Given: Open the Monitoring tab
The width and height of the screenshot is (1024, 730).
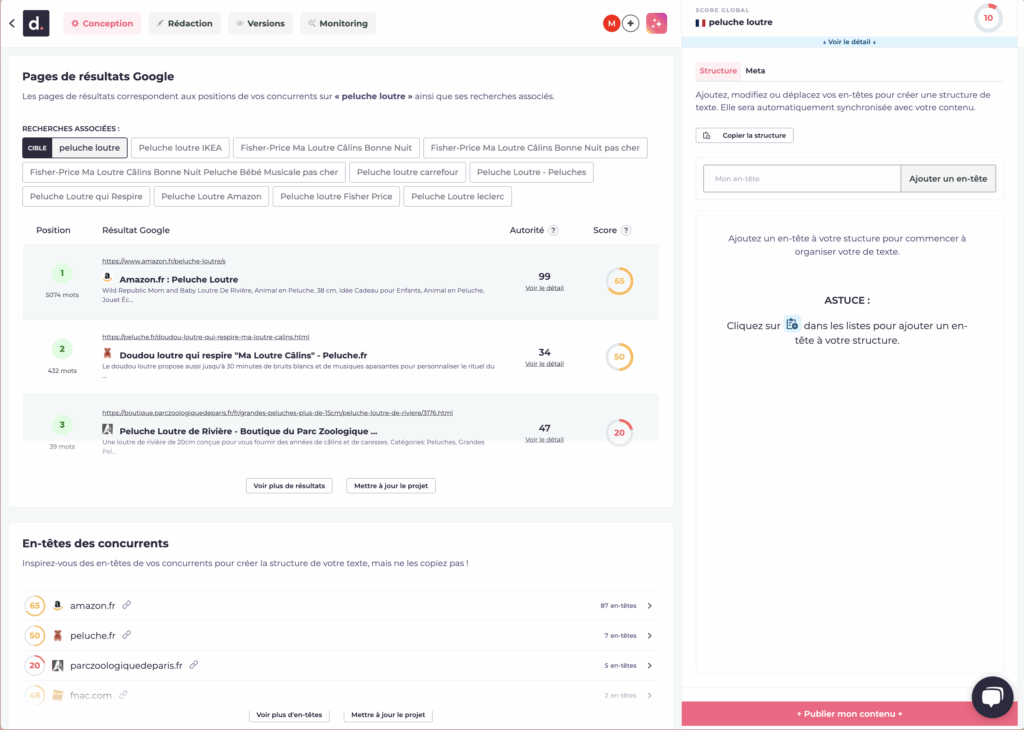Looking at the screenshot, I should 338,24.
